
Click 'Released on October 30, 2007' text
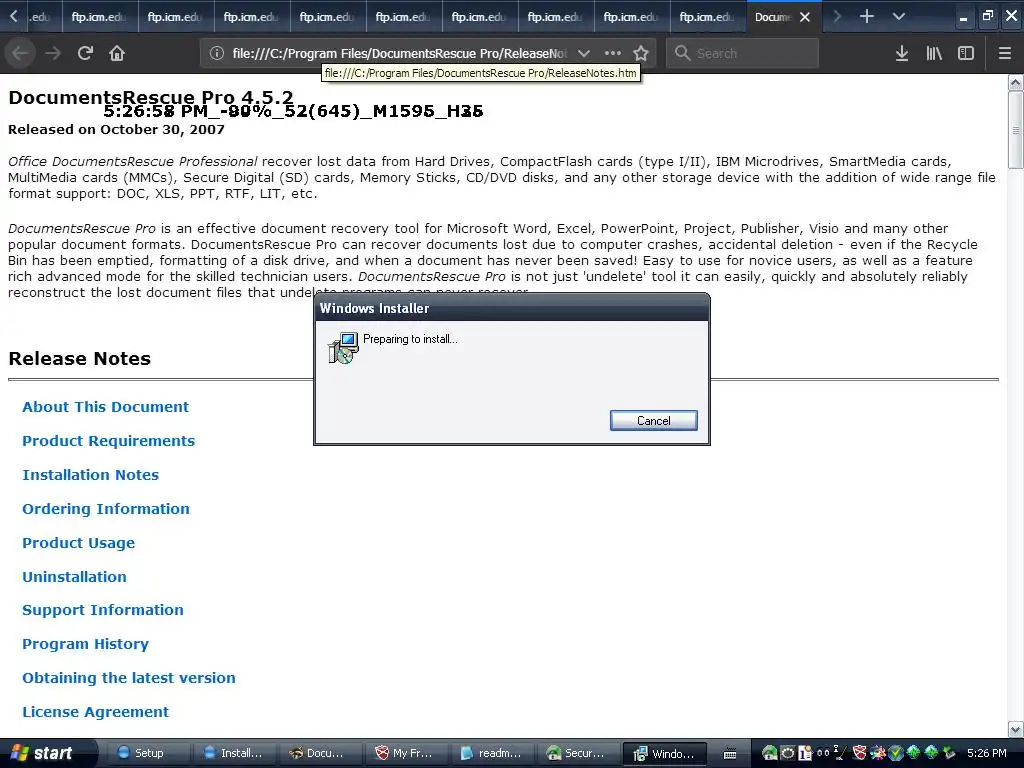116,129
